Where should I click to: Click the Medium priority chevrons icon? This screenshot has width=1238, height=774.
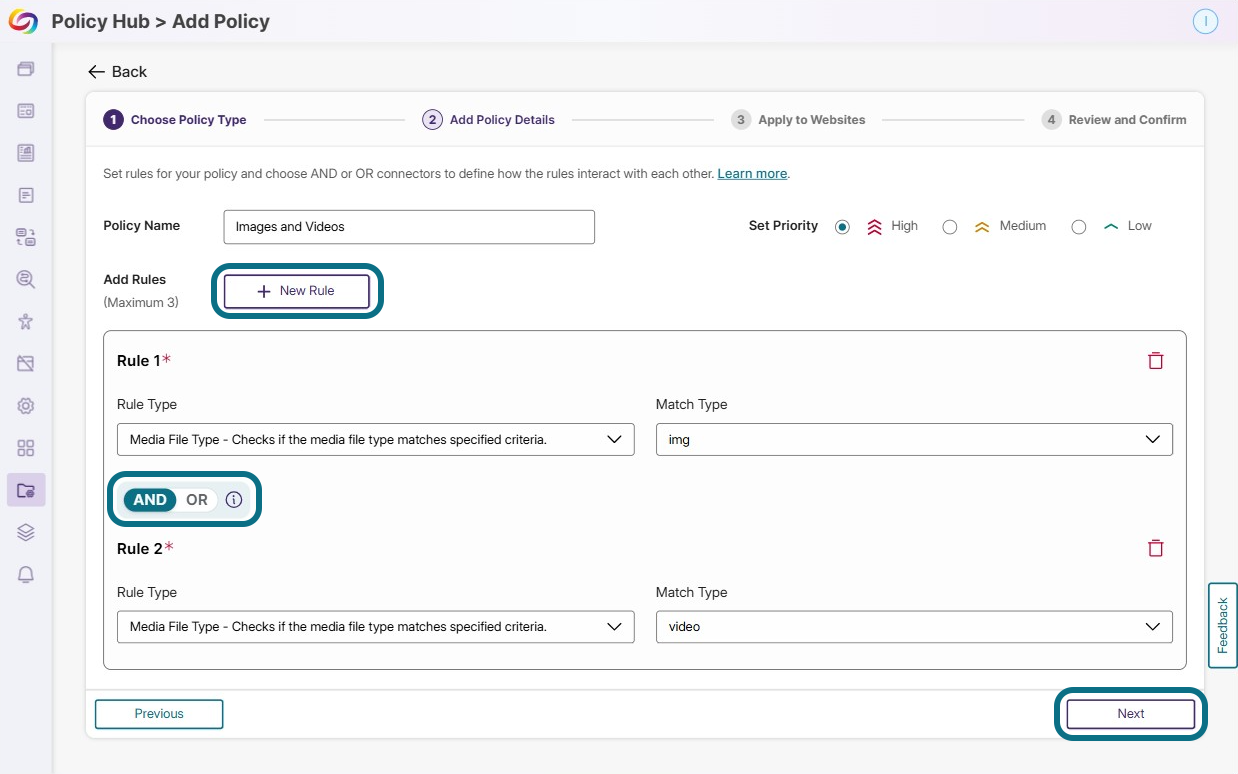pos(982,227)
